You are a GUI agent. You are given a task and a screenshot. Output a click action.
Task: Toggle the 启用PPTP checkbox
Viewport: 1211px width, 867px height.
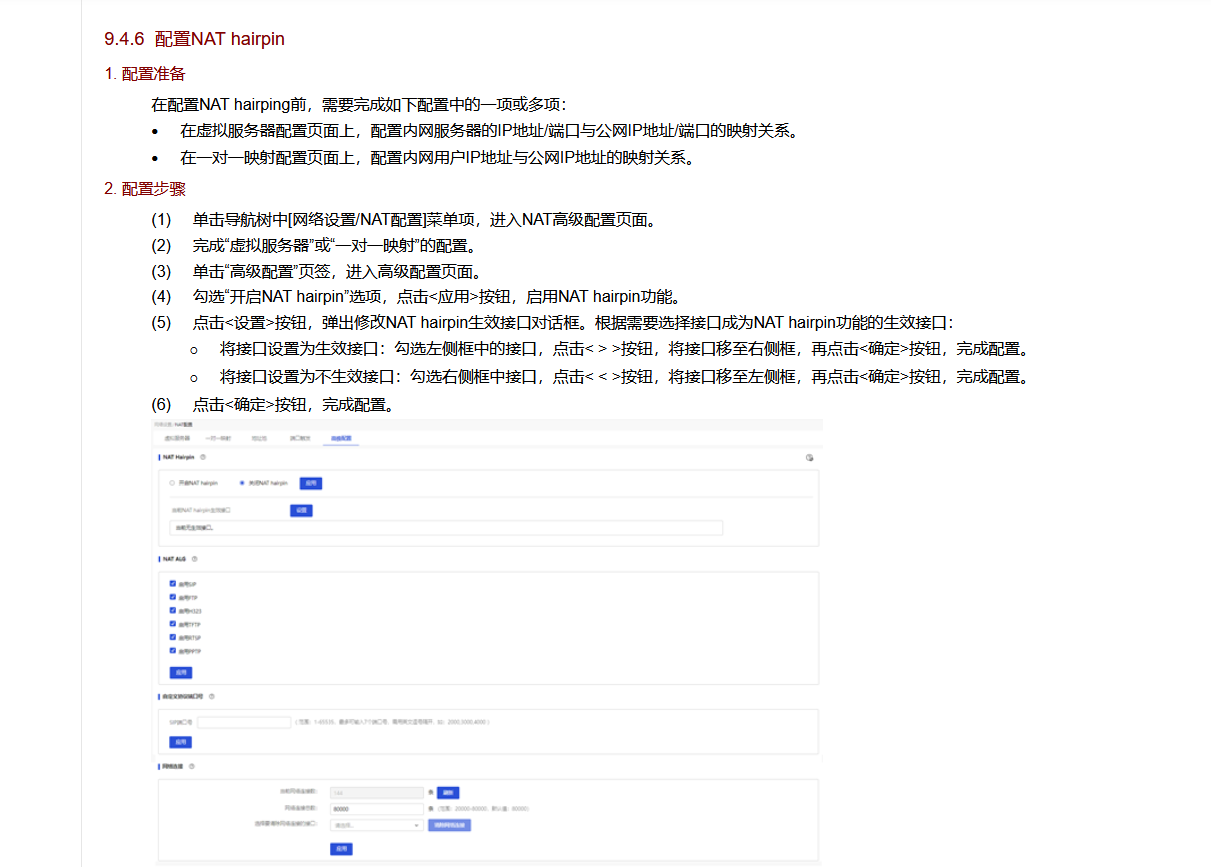click(x=173, y=650)
